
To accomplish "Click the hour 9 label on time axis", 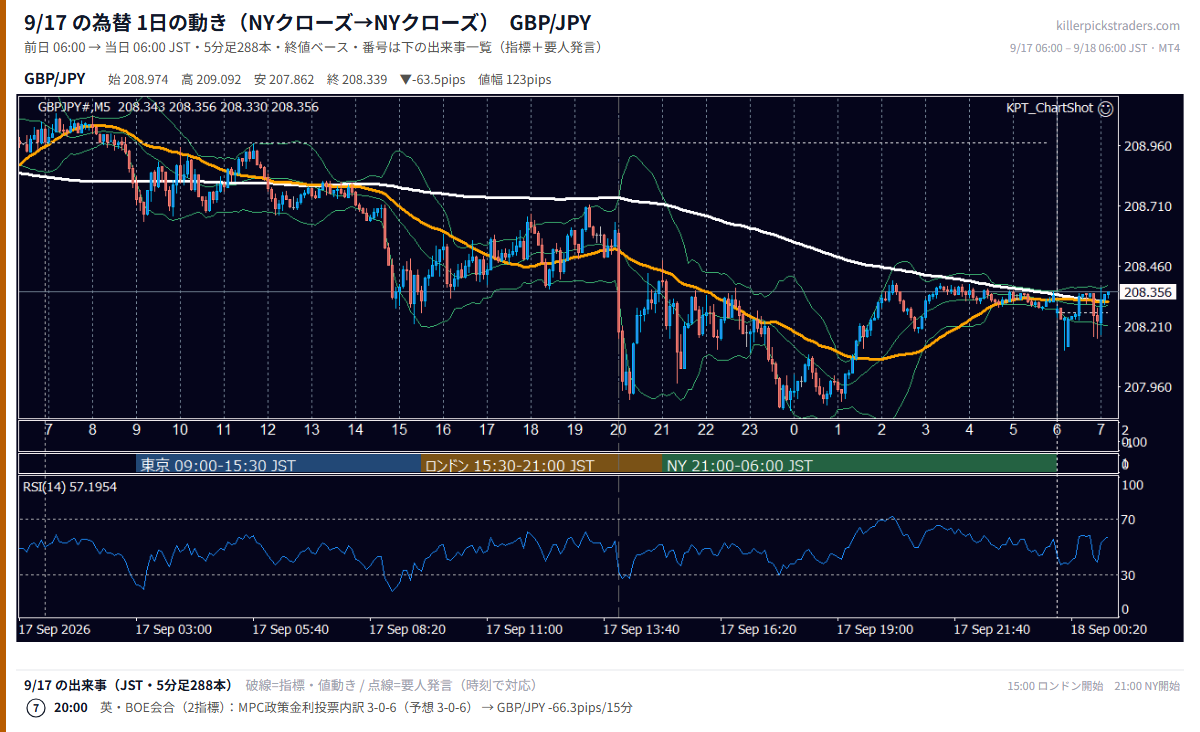I will coord(136,430).
